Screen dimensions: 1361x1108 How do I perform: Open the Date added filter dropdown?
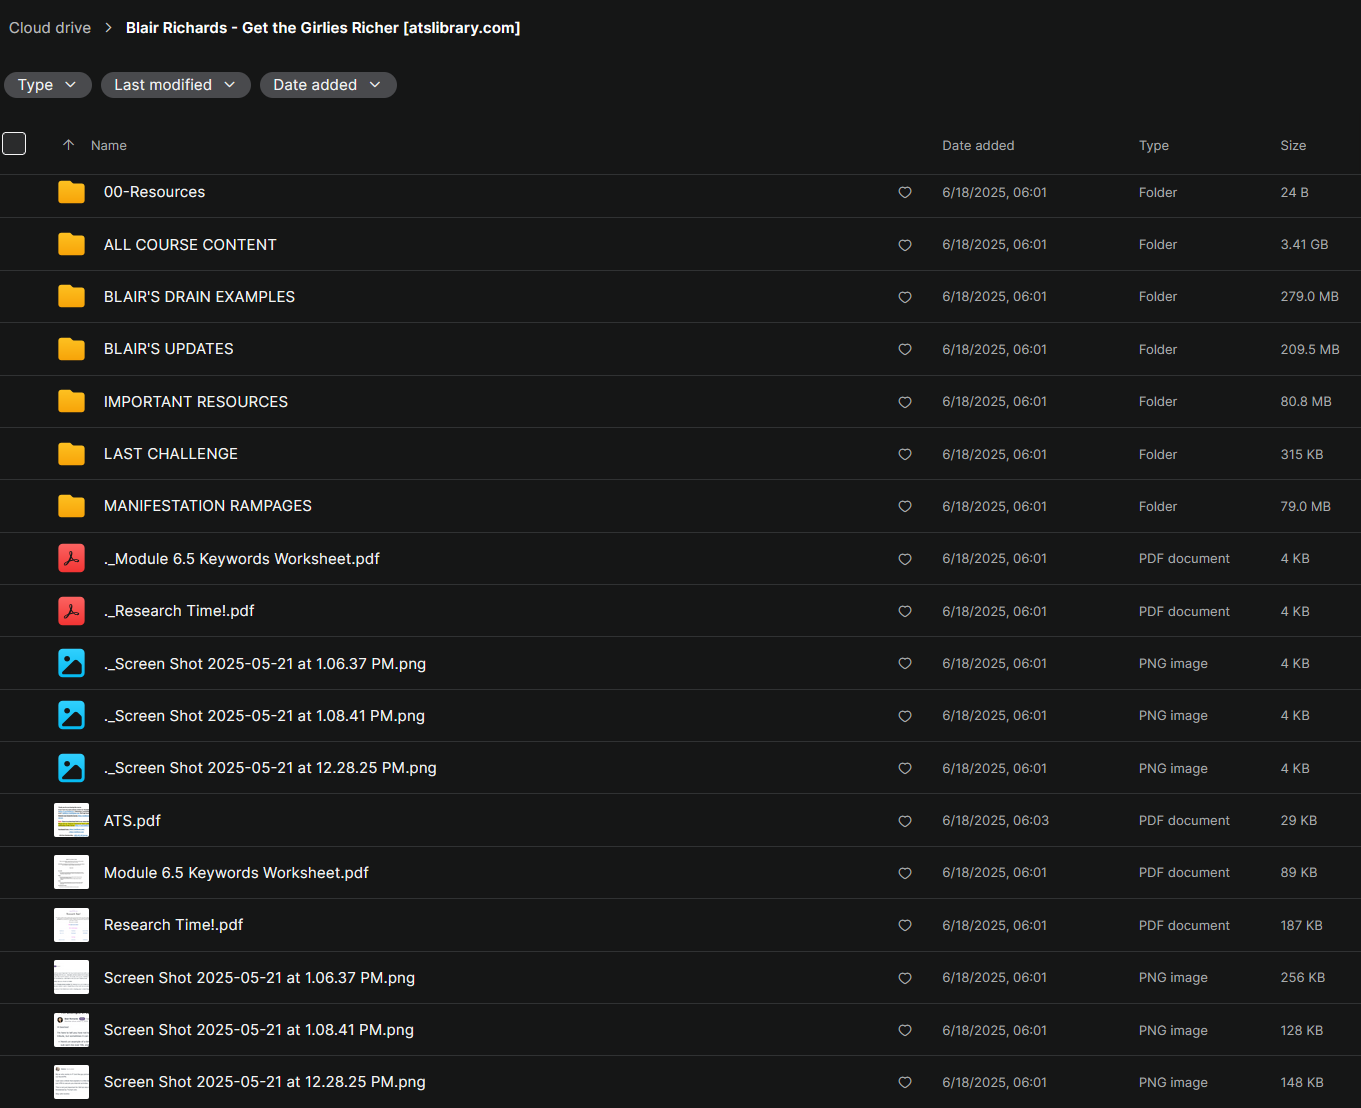click(x=328, y=85)
